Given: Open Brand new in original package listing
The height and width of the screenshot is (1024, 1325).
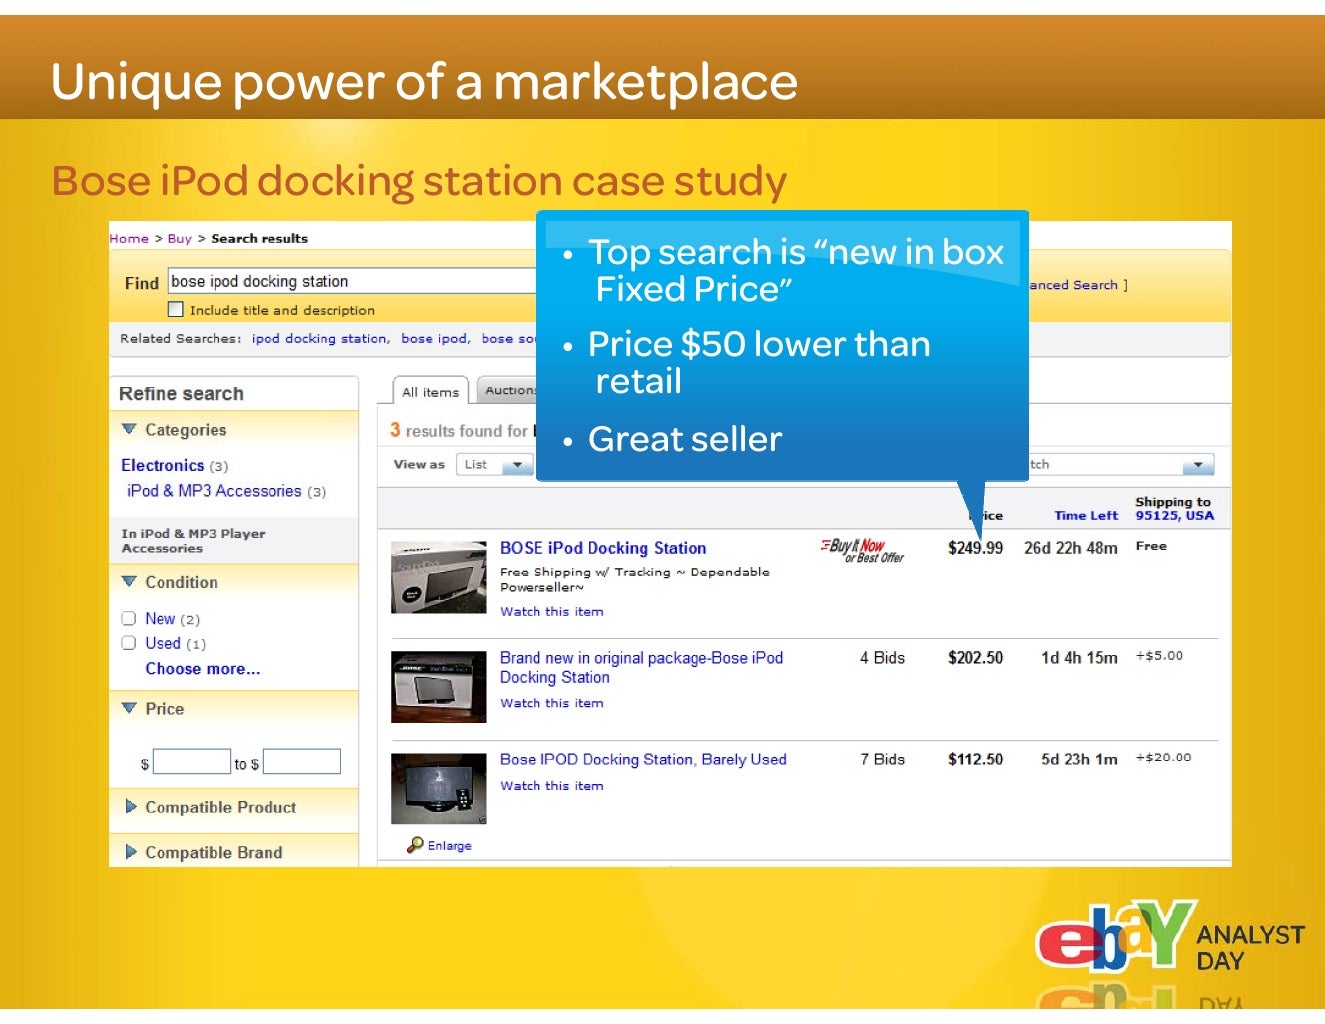Looking at the screenshot, I should tap(641, 667).
